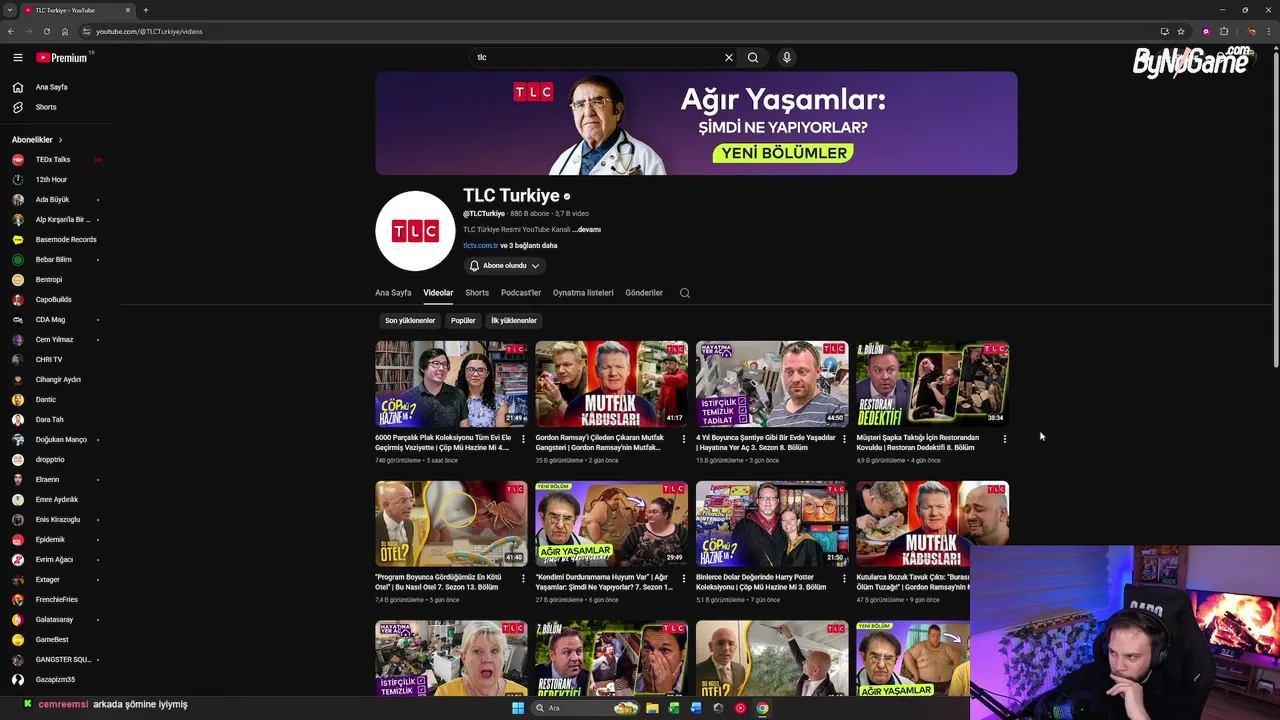The image size is (1280, 720).
Task: Open File Explorer from taskbar
Action: pyautogui.click(x=652, y=708)
